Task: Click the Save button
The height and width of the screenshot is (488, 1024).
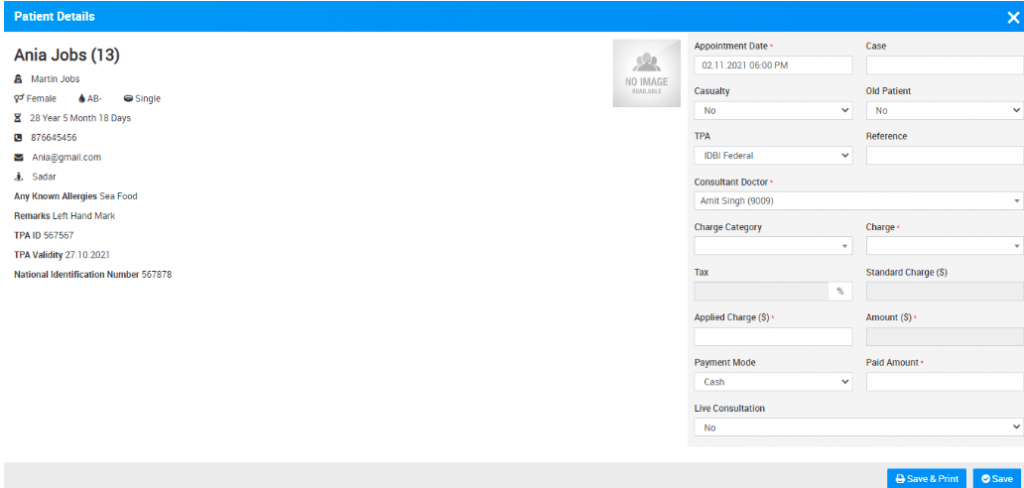Action: [997, 479]
